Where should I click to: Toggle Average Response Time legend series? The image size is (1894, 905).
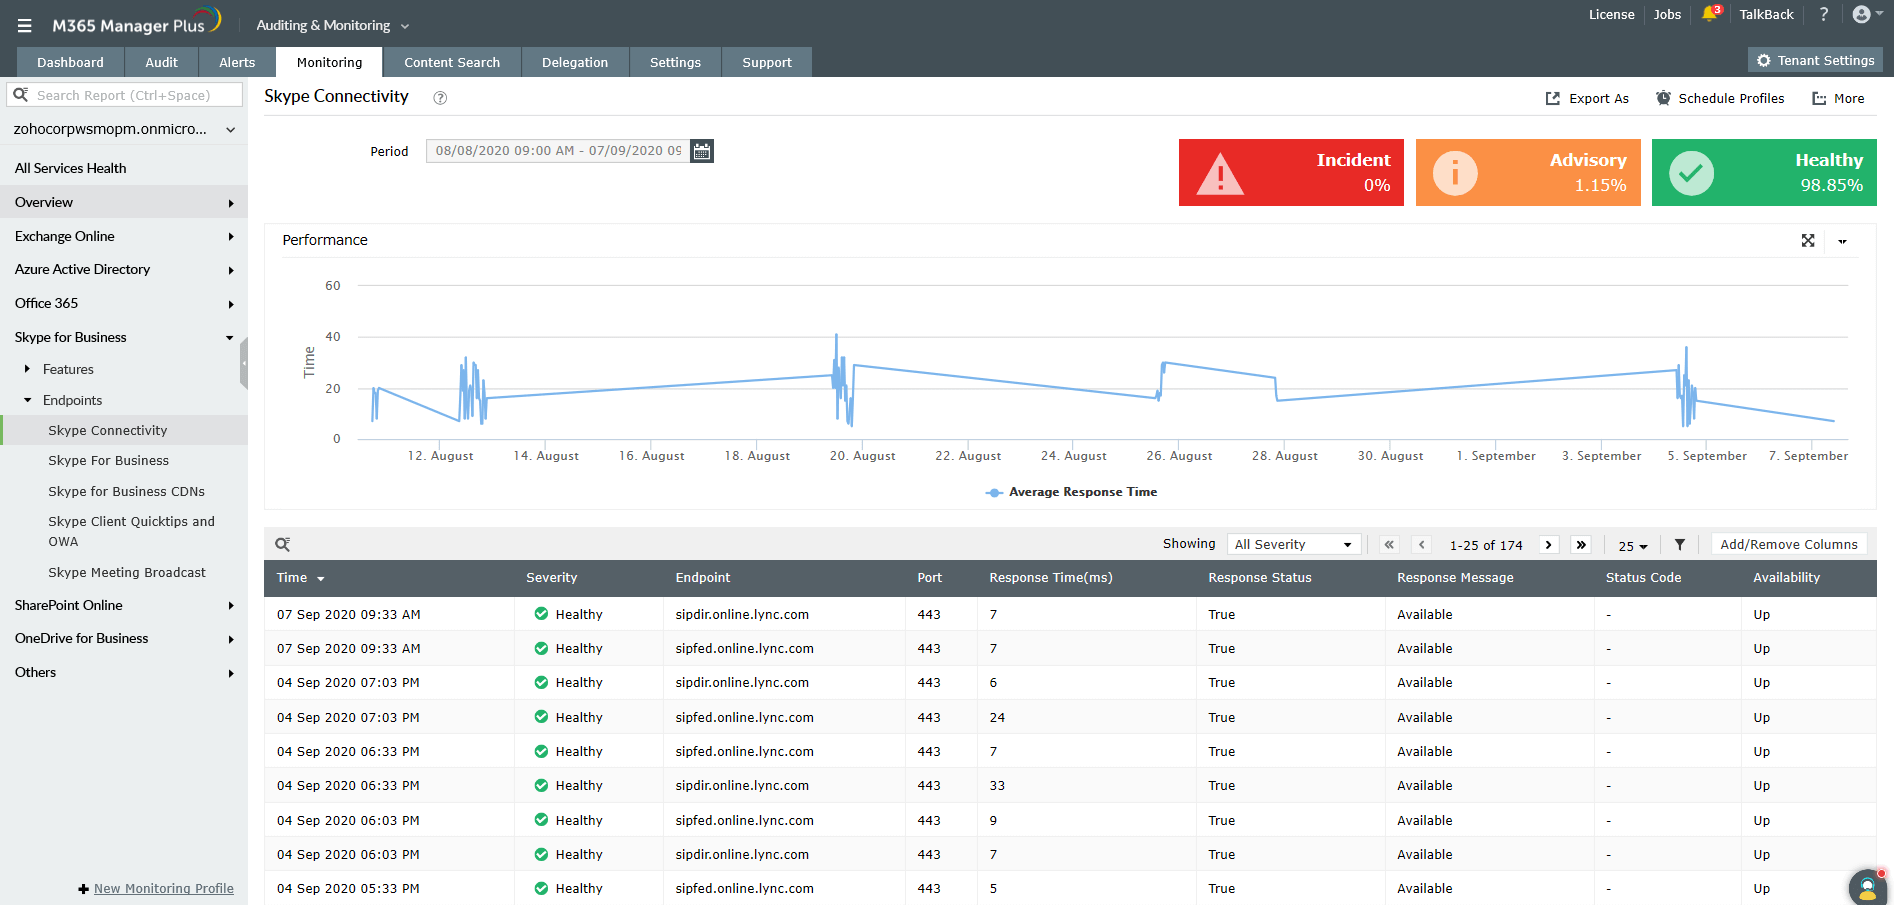pyautogui.click(x=1071, y=492)
